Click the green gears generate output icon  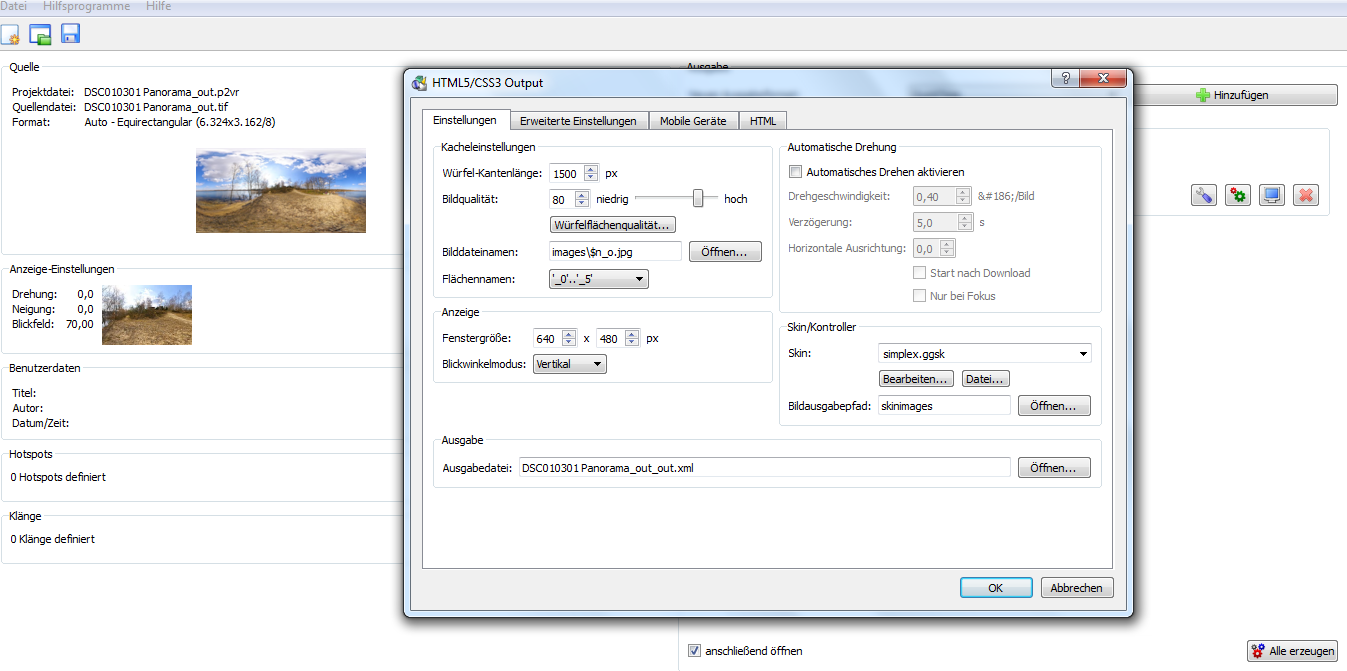[x=1238, y=195]
